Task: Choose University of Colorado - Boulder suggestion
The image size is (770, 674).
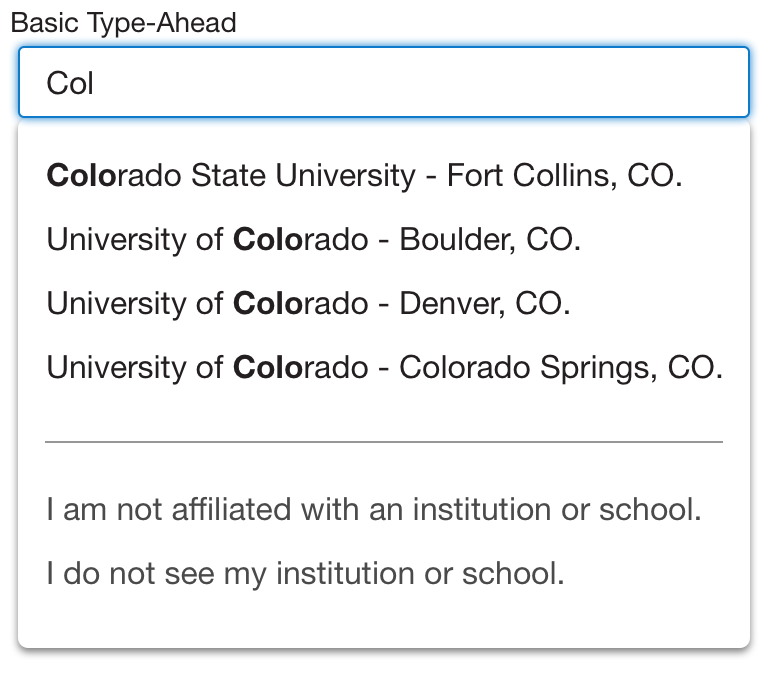Action: (x=313, y=240)
